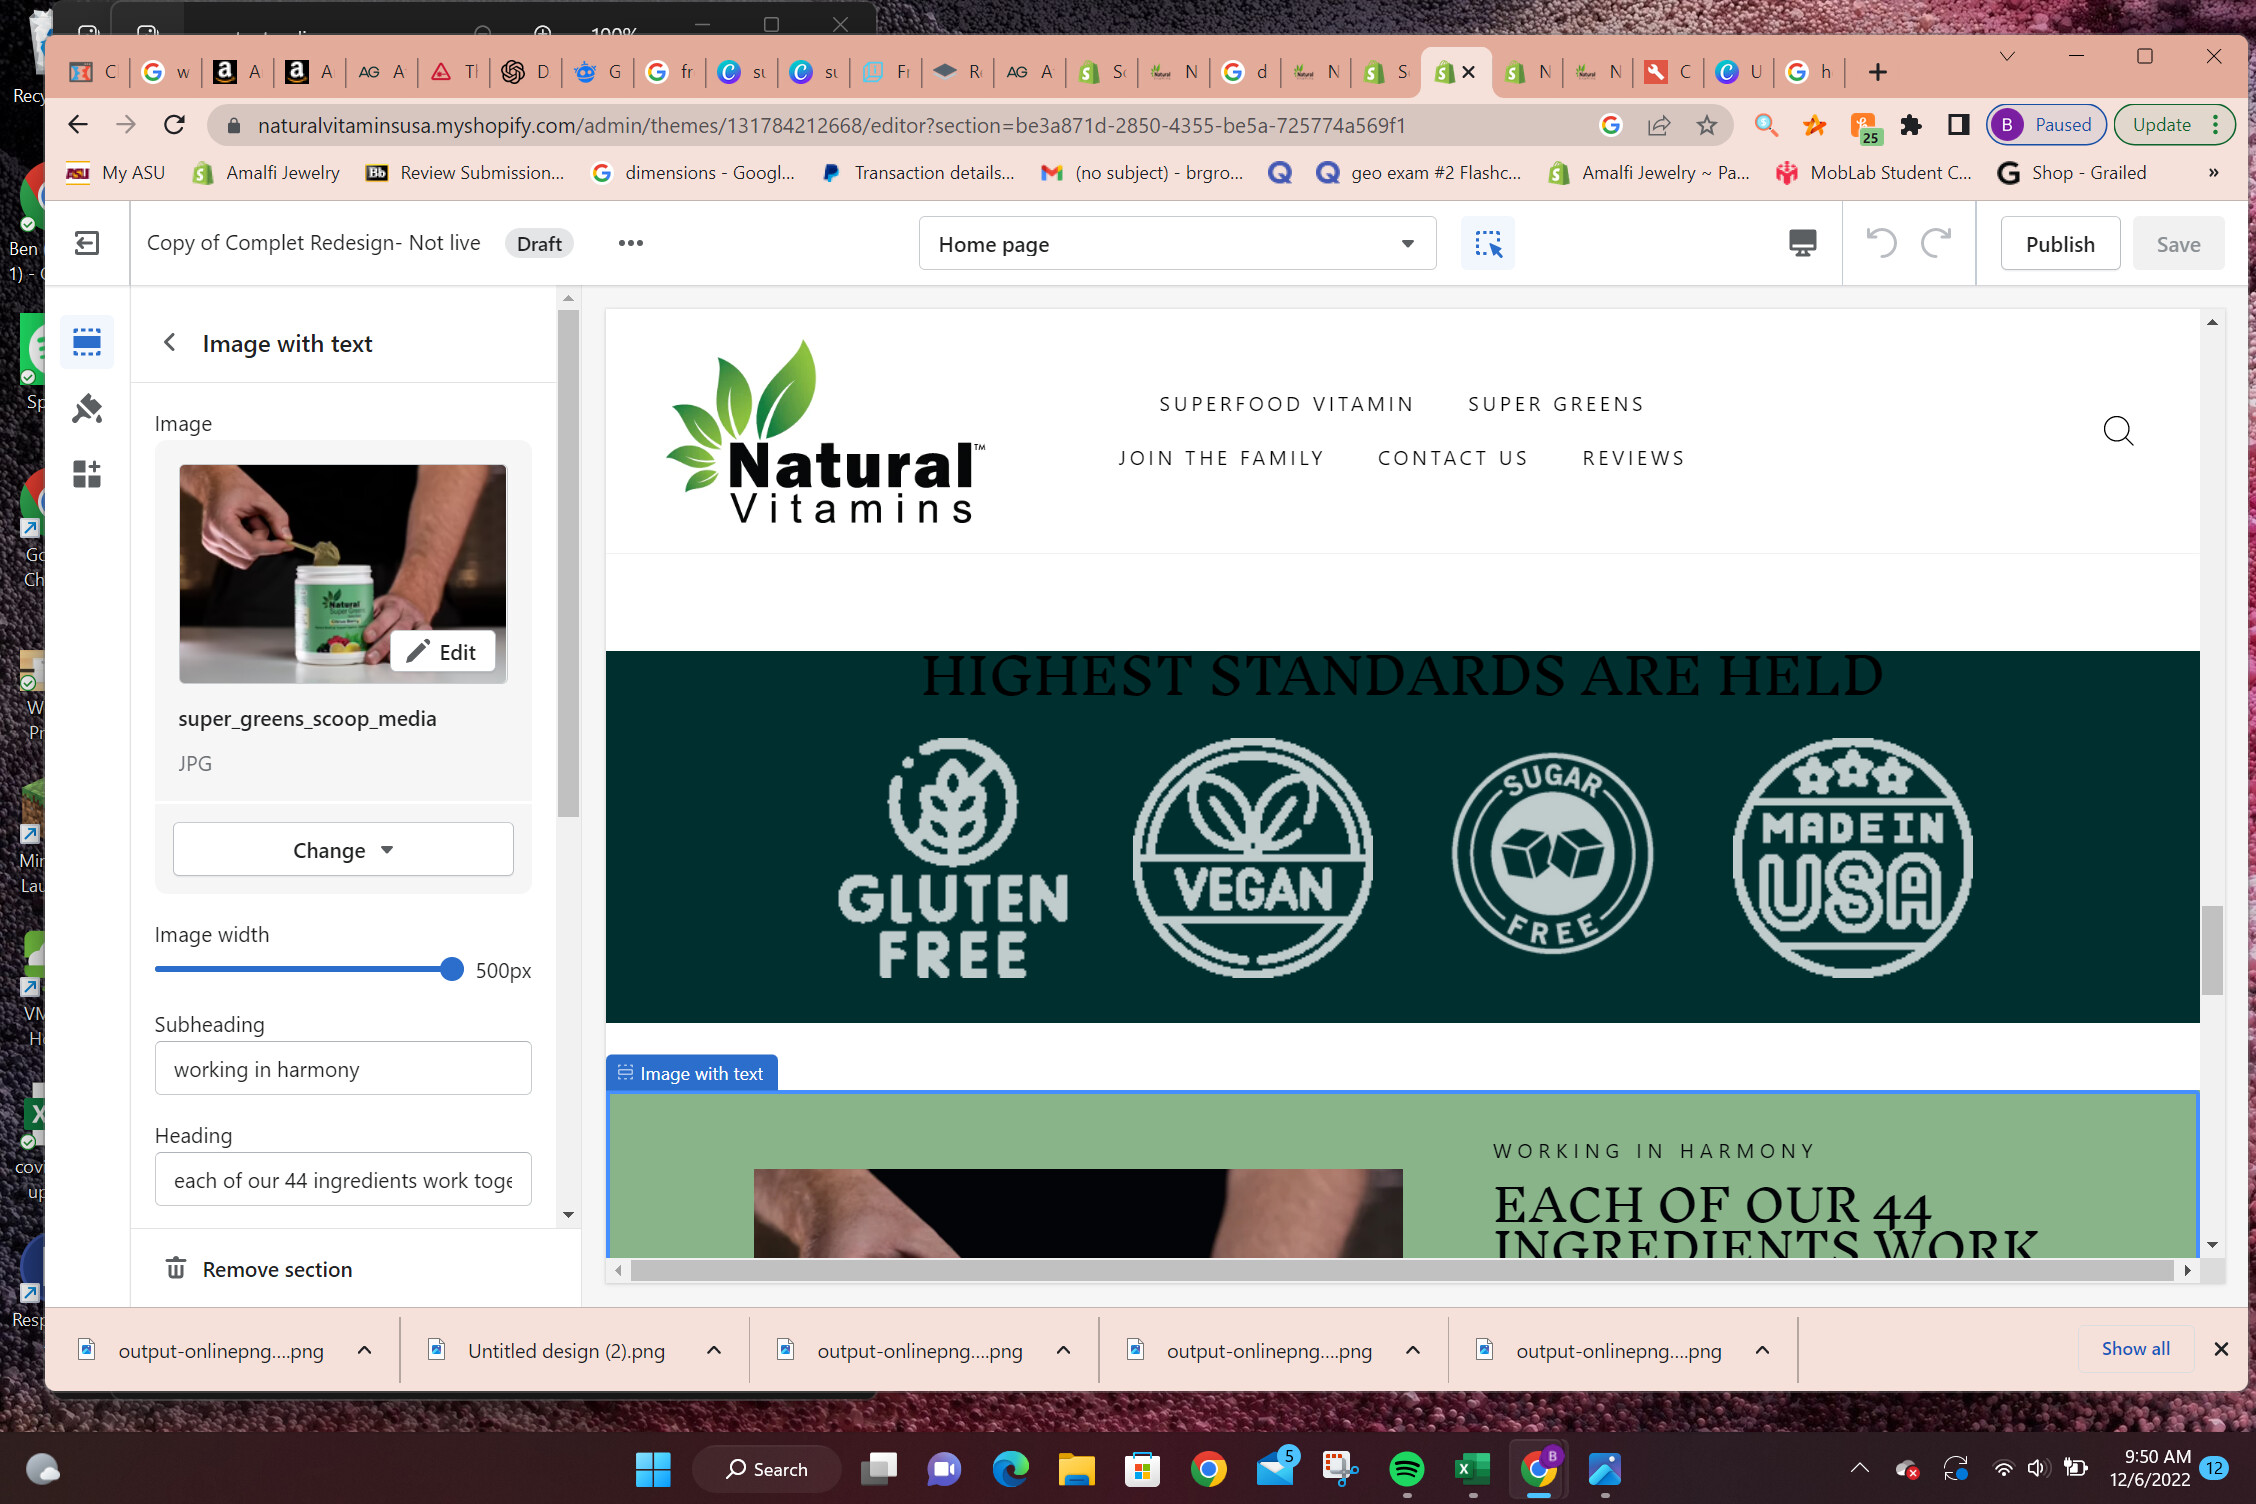The image size is (2256, 1504).
Task: Open CONTACT US menu item
Action: 1453,458
